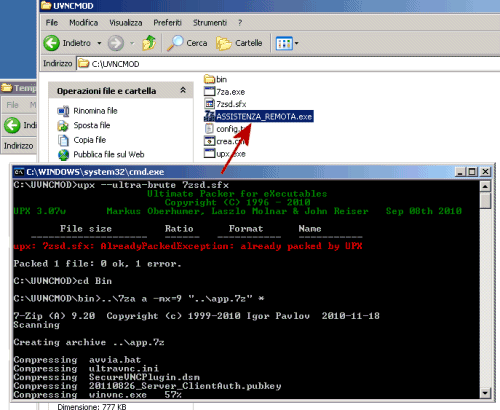Image resolution: width=500 pixels, height=410 pixels.
Task: Click the Sposta file icon
Action: (63, 125)
